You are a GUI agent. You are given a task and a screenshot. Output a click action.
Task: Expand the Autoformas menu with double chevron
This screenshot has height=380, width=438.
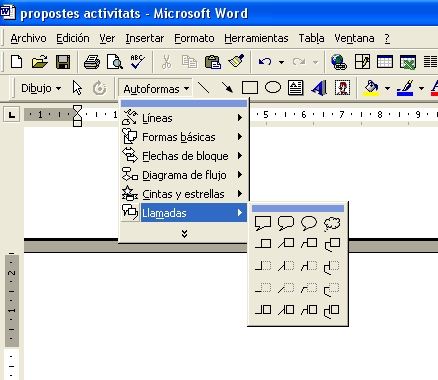(184, 234)
